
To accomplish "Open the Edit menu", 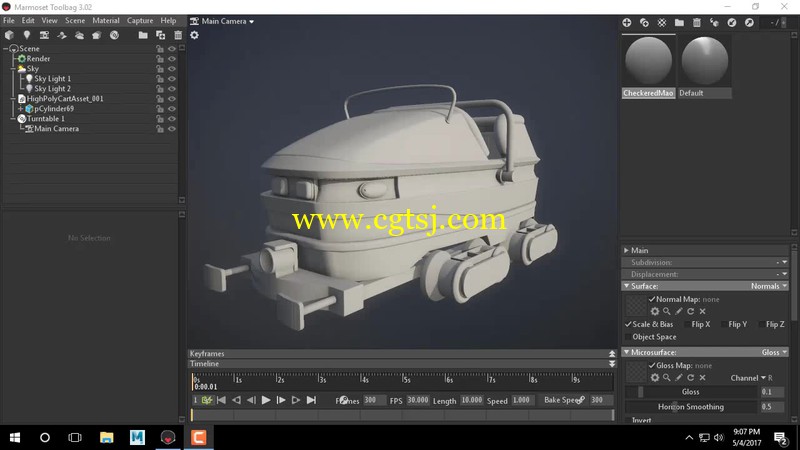I will 28,20.
